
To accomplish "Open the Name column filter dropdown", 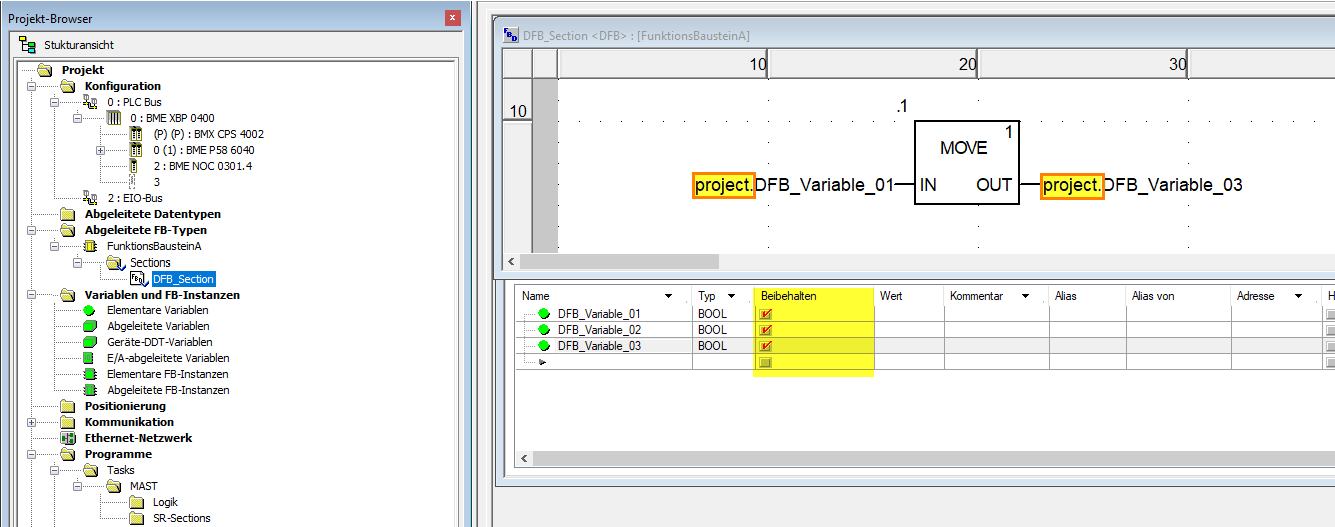I will click(x=669, y=296).
